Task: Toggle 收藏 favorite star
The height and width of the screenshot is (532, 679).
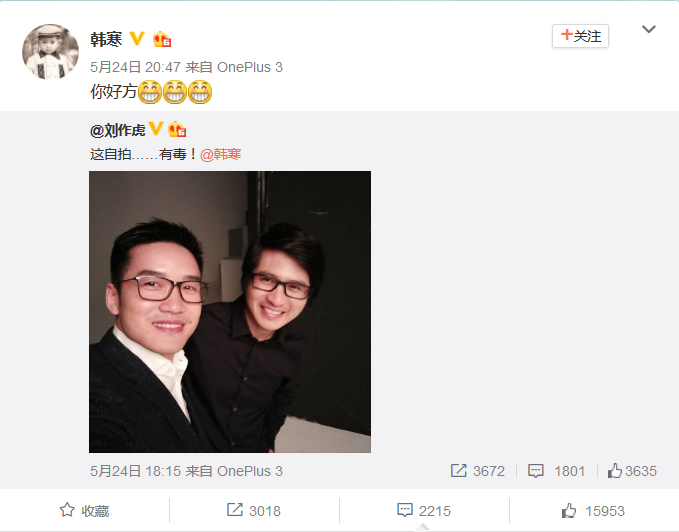Action: coord(84,511)
